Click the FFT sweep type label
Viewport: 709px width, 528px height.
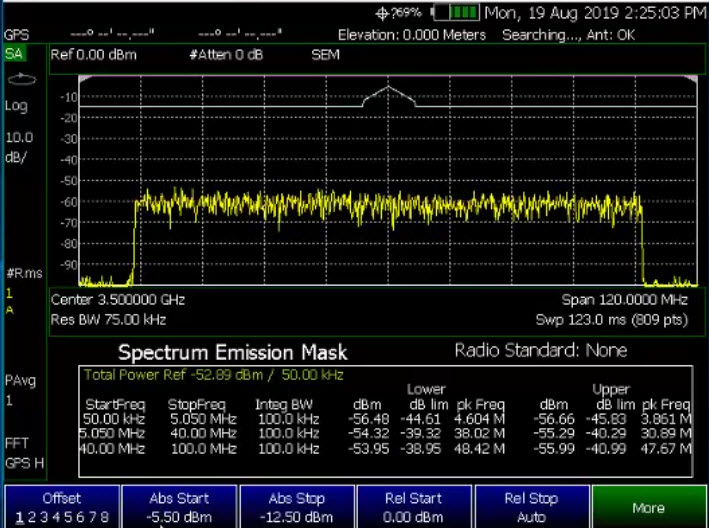click(17, 443)
